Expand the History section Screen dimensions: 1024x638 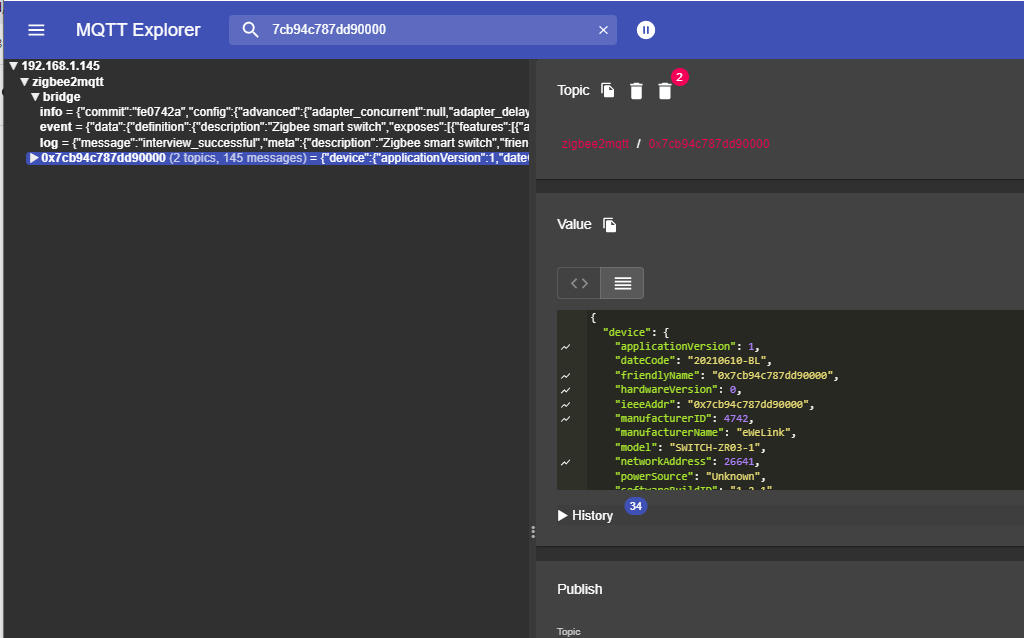[x=585, y=515]
